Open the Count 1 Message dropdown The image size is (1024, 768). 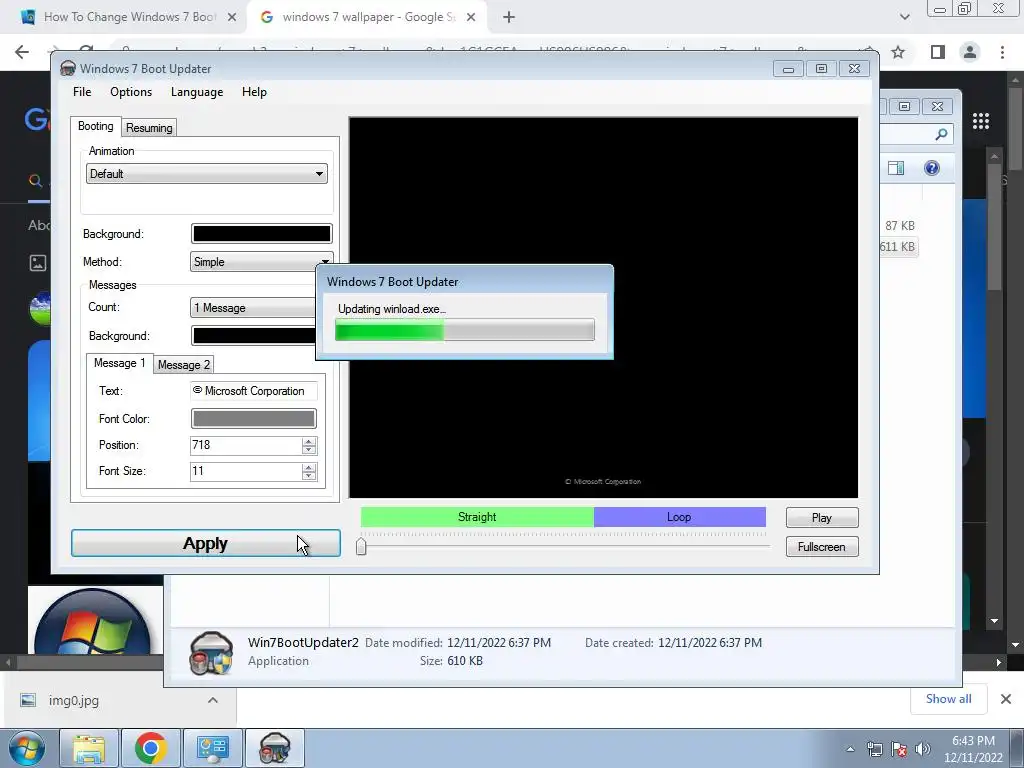tap(253, 308)
